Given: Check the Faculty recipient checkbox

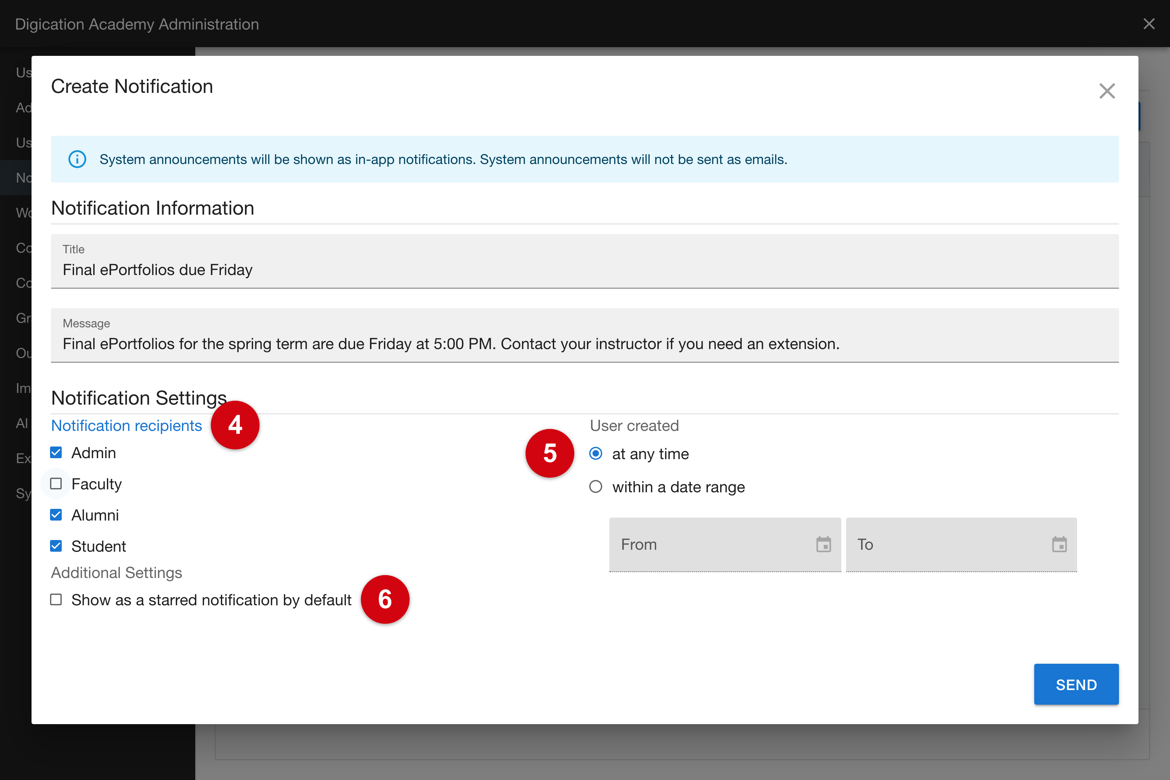Looking at the screenshot, I should pyautogui.click(x=56, y=484).
